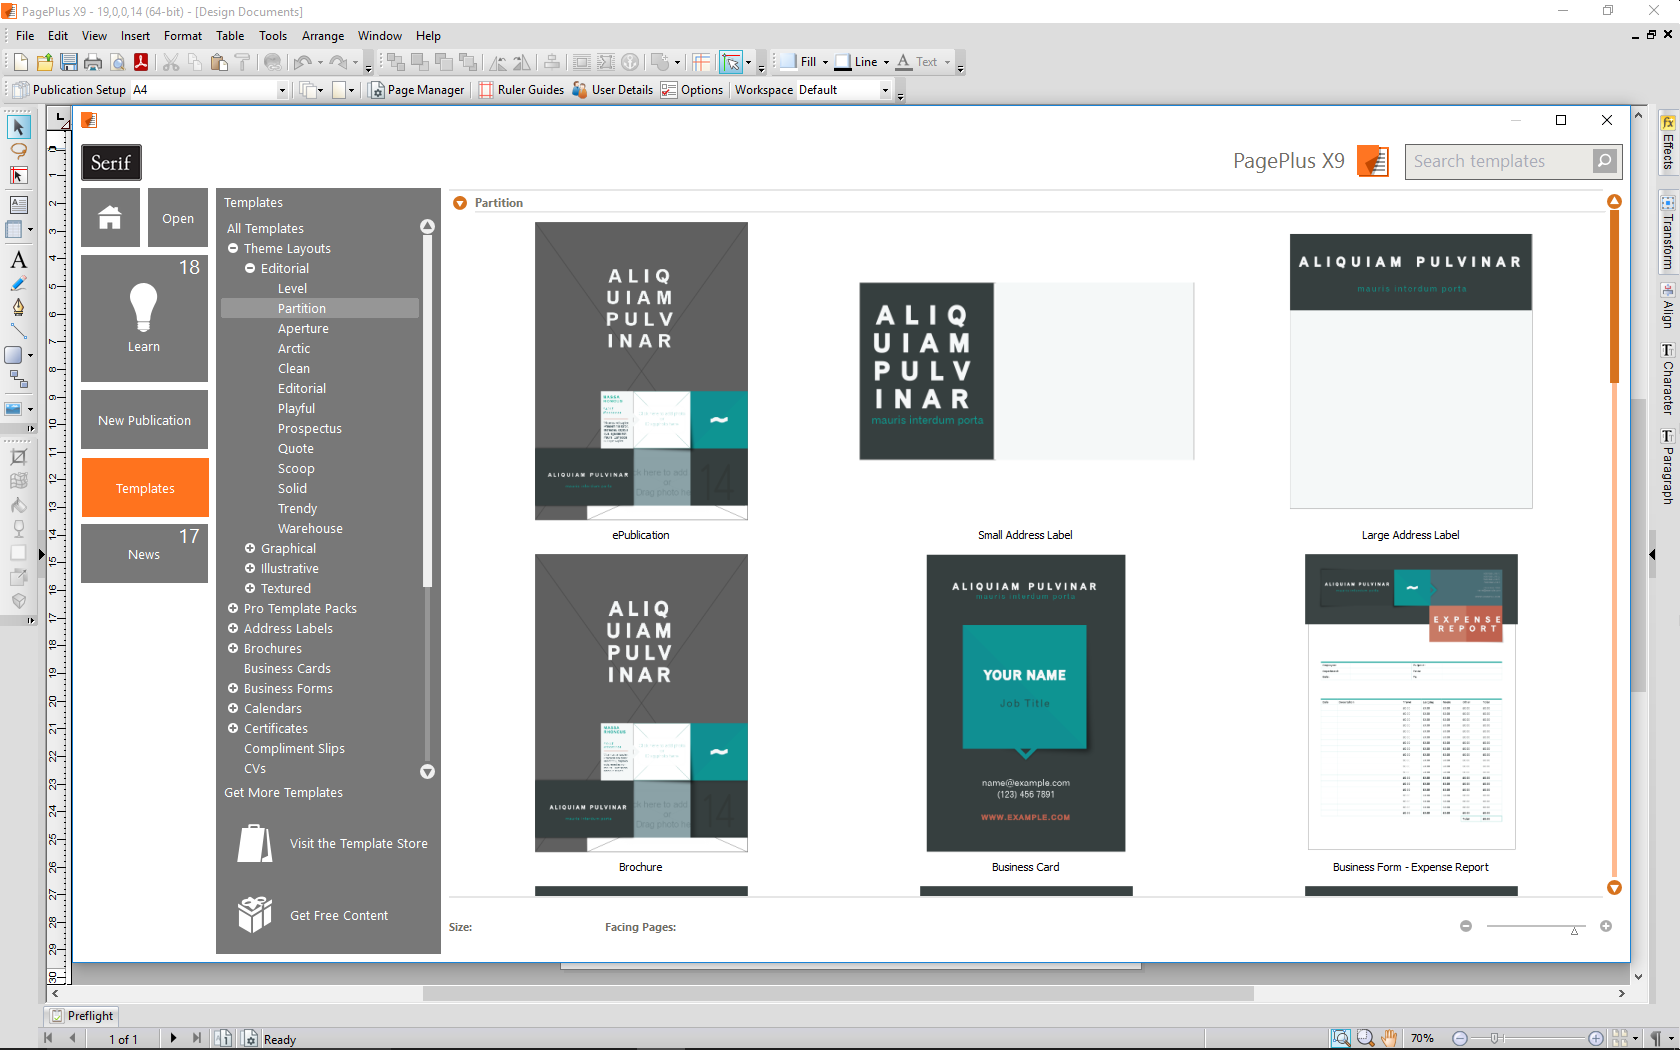Viewport: 1680px width, 1050px height.
Task: Select the Pointer tool in the toolbox
Action: (18, 127)
